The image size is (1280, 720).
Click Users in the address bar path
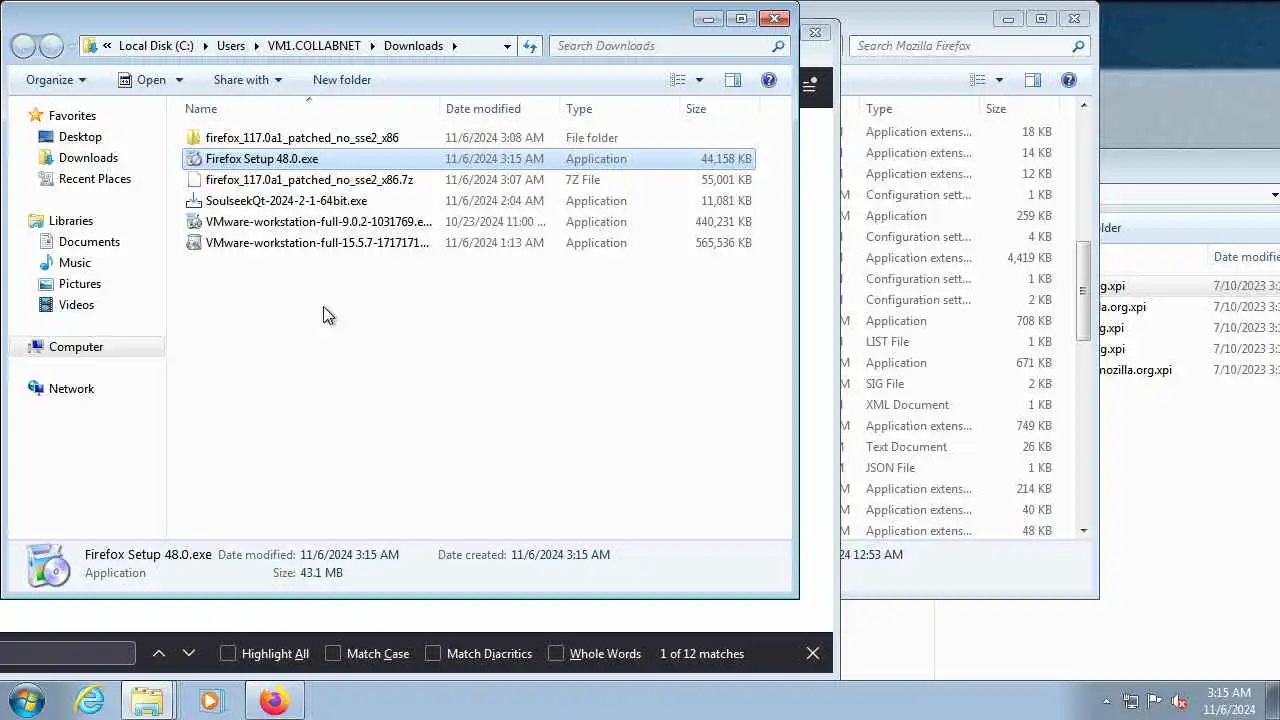tap(230, 46)
